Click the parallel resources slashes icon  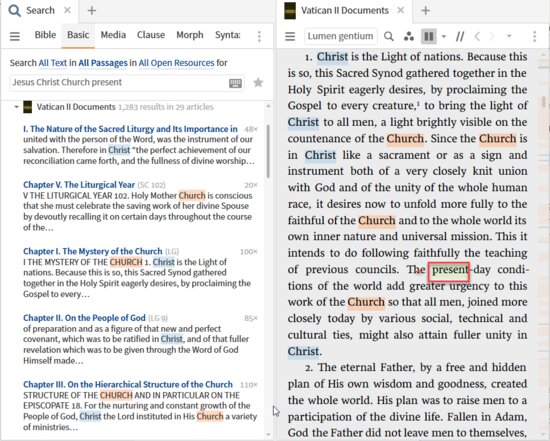pyautogui.click(x=460, y=36)
